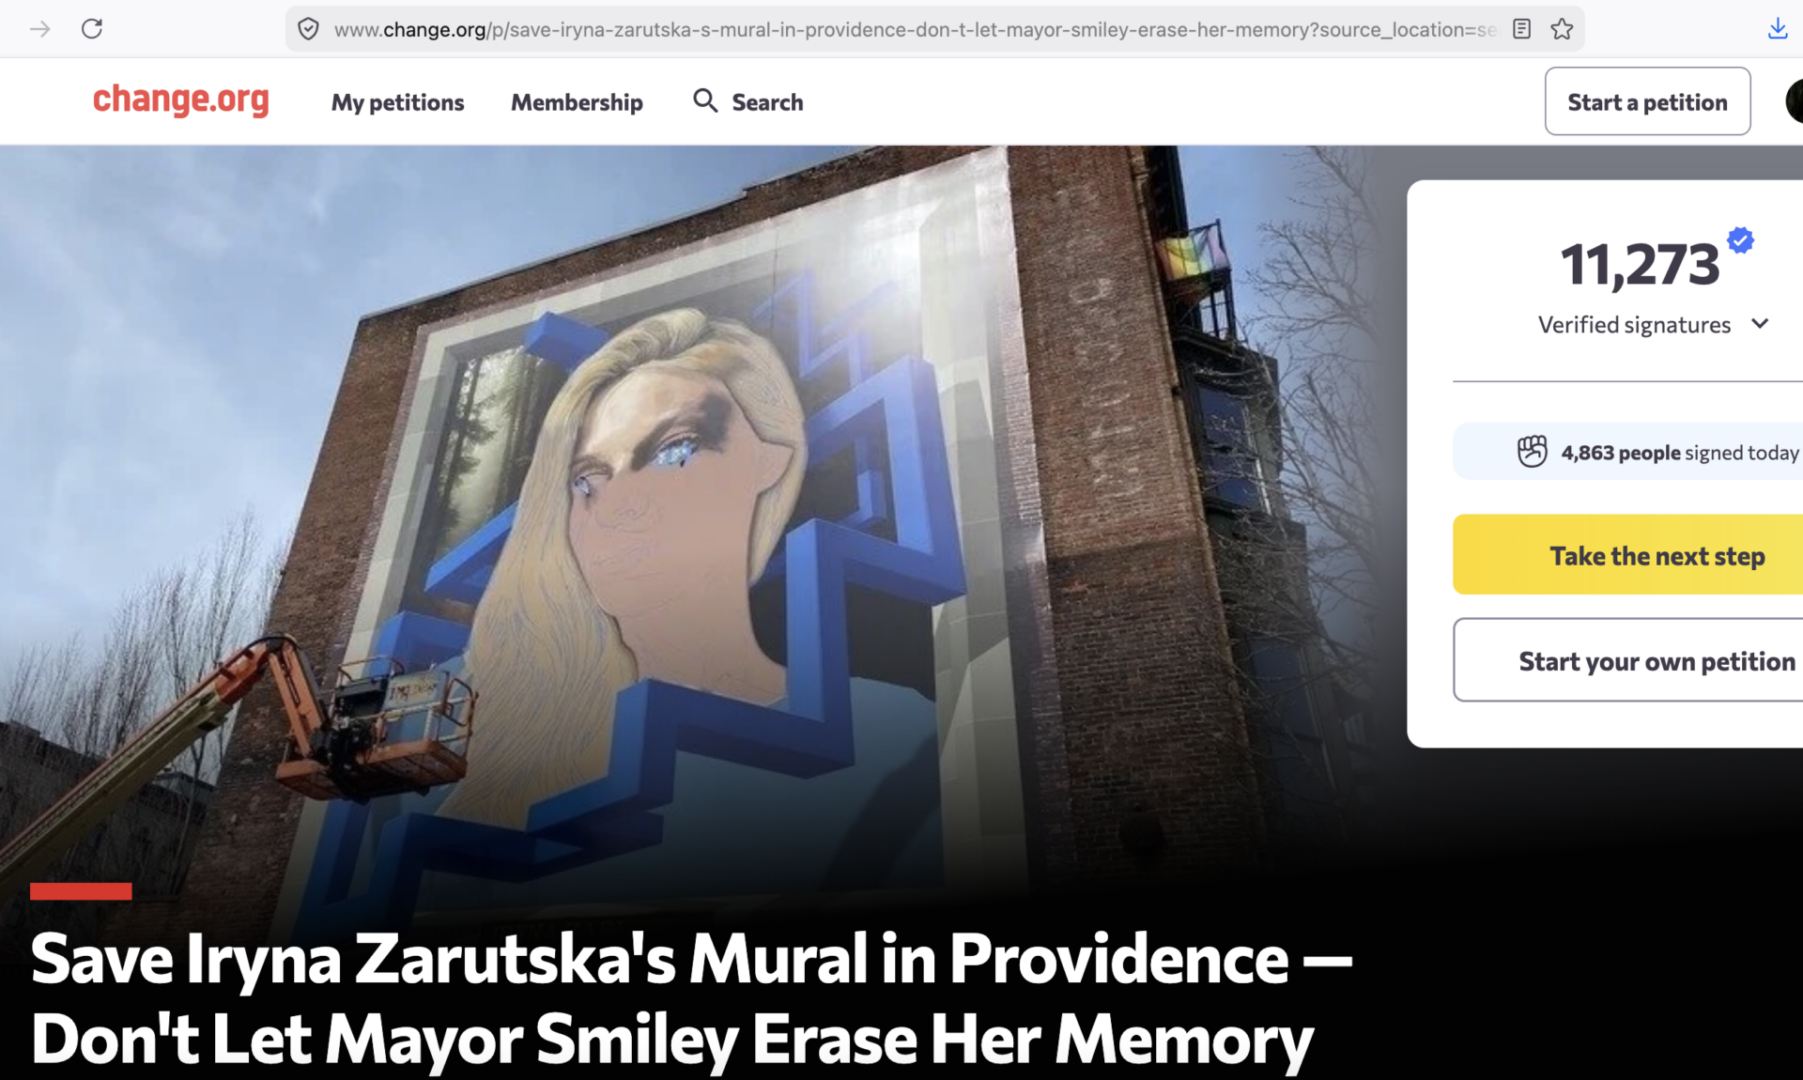
Task: Open the profile avatar menu
Action: click(x=1794, y=101)
